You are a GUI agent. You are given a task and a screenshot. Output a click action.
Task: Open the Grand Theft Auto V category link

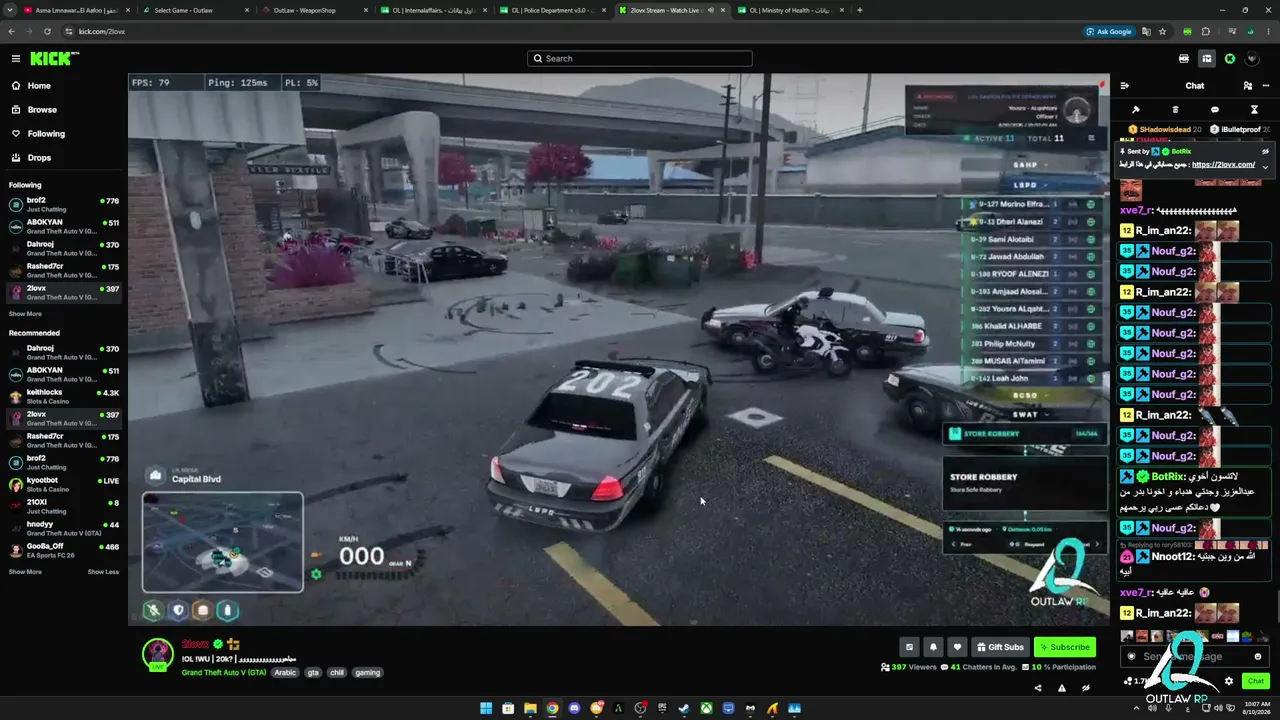[x=224, y=673]
